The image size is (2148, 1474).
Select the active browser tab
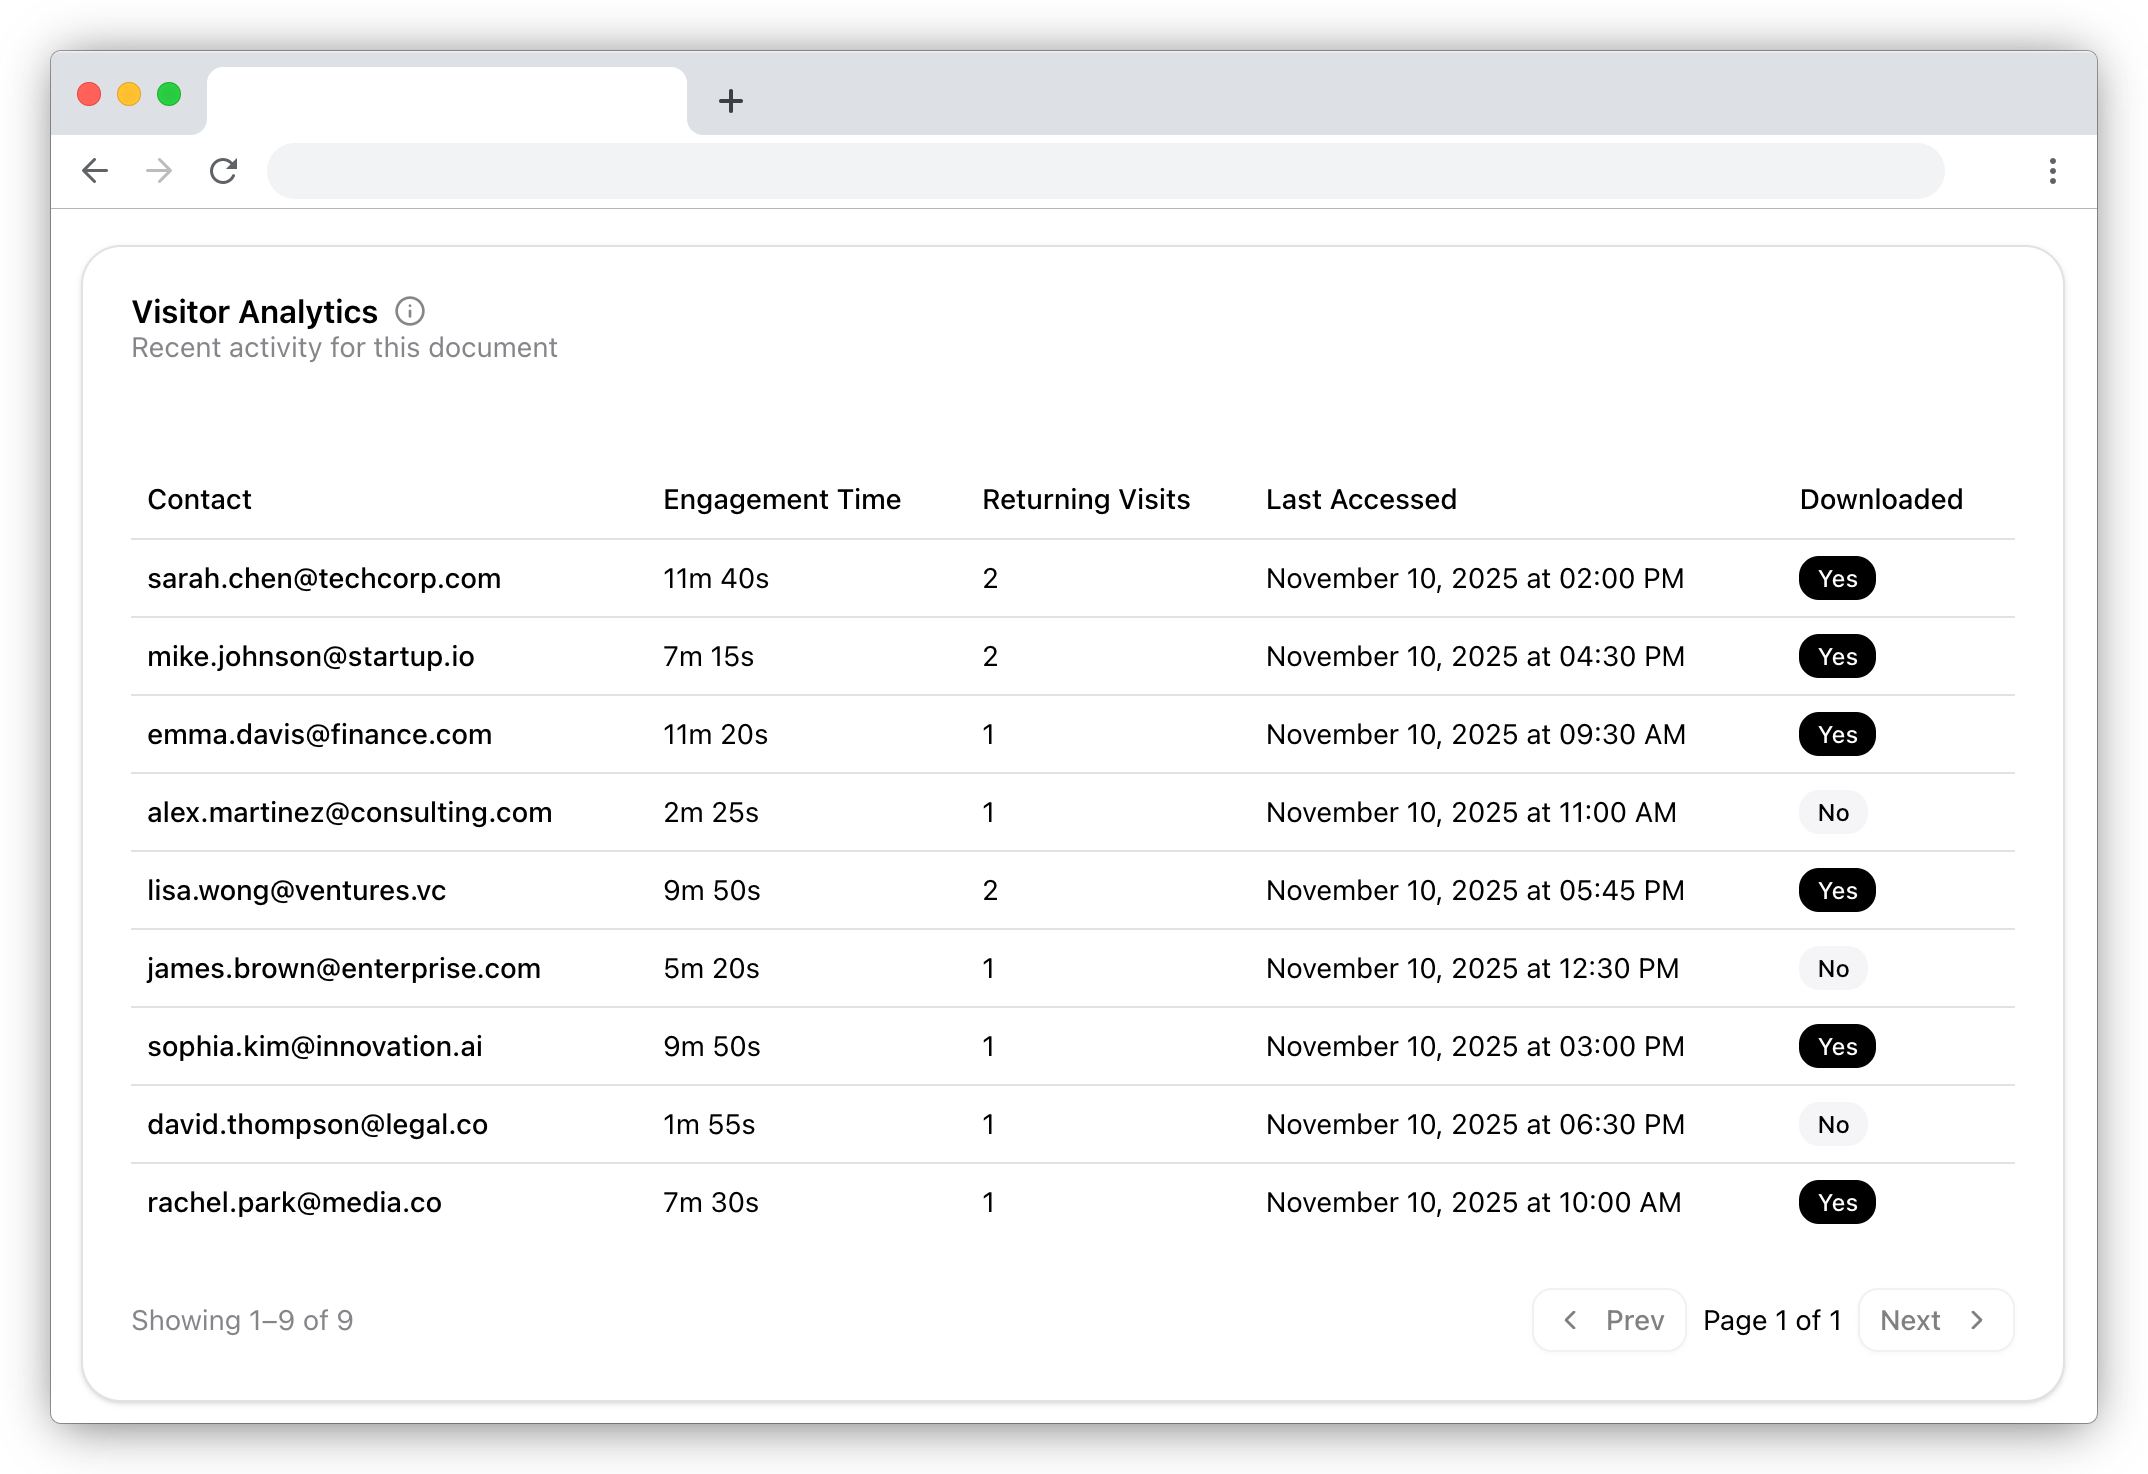click(447, 100)
